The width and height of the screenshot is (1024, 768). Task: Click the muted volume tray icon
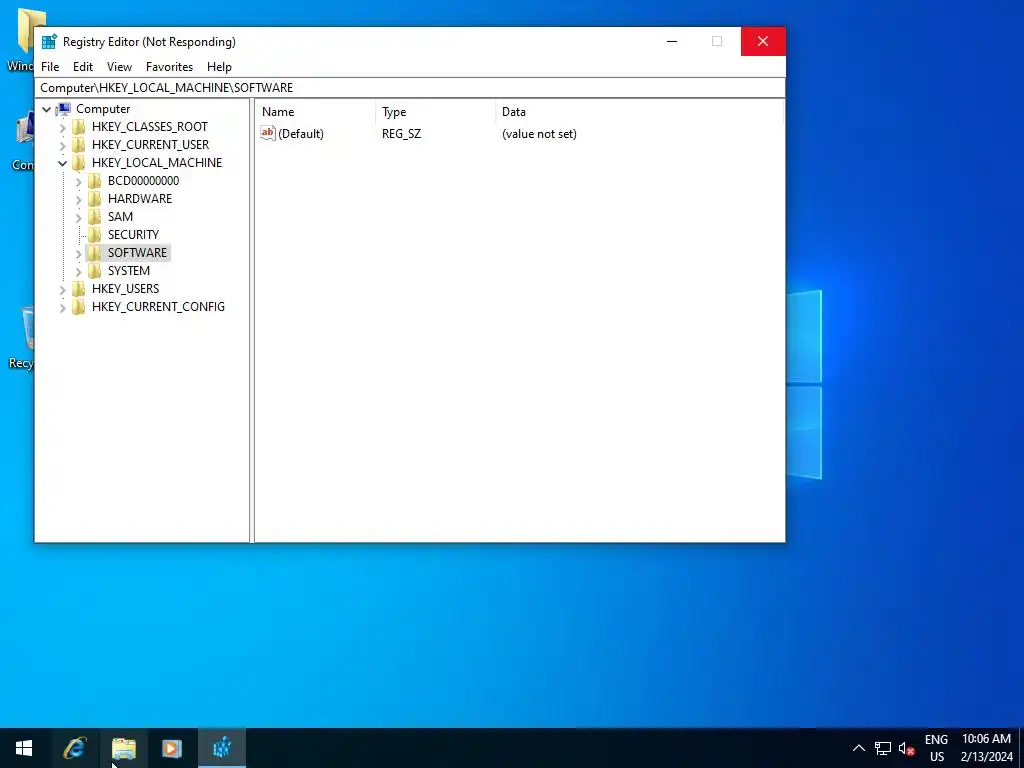(x=906, y=748)
